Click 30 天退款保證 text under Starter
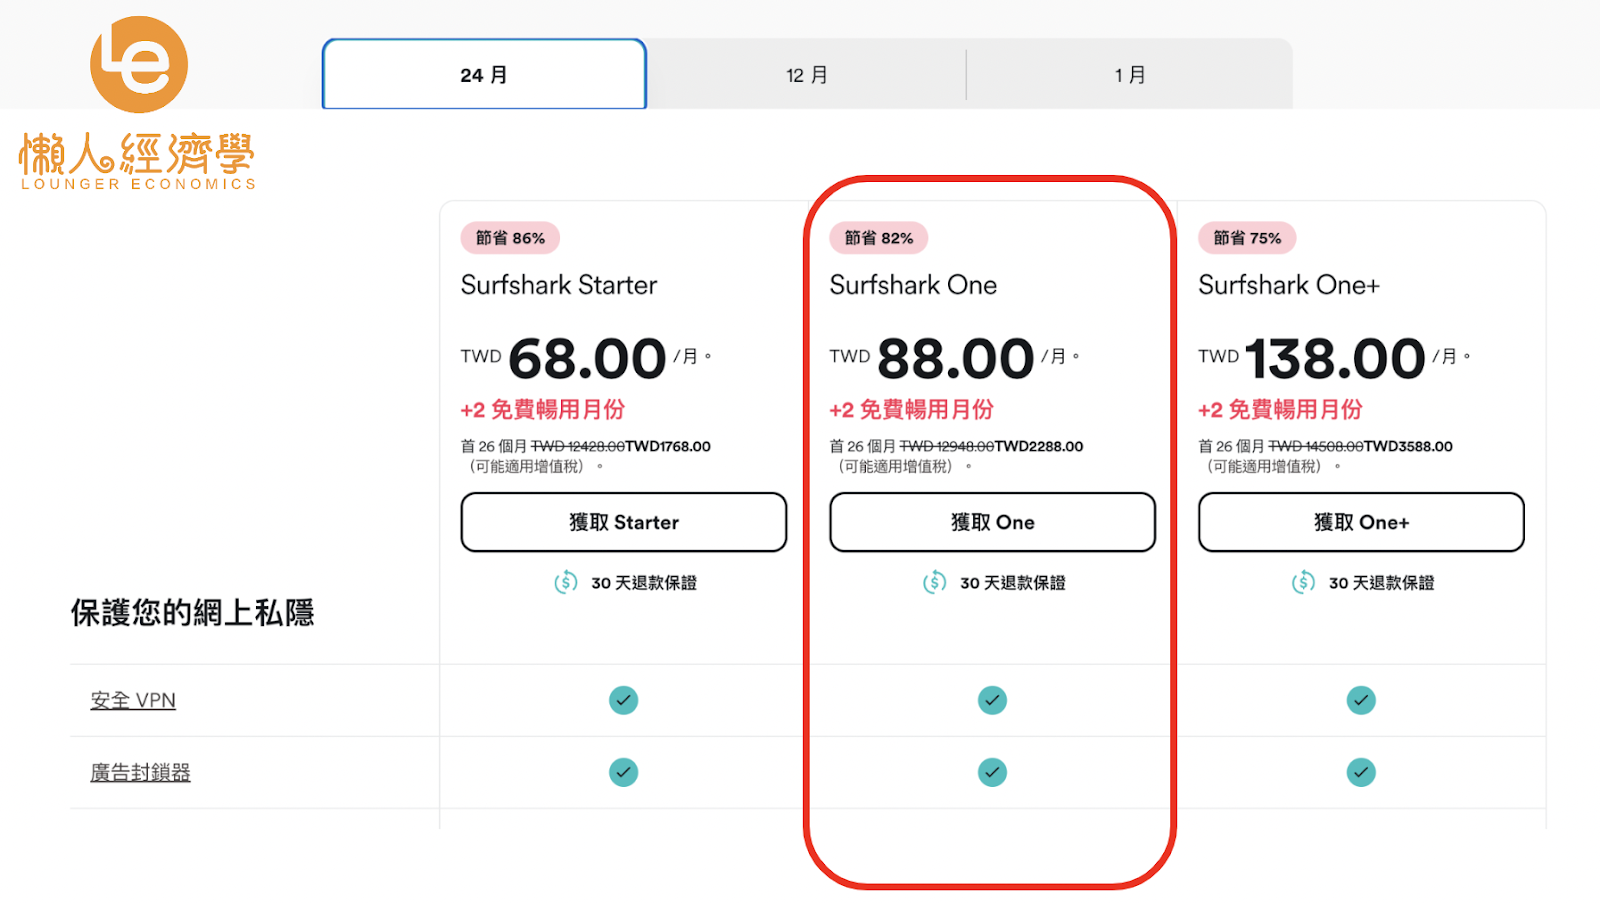This screenshot has width=1600, height=903. point(644,583)
